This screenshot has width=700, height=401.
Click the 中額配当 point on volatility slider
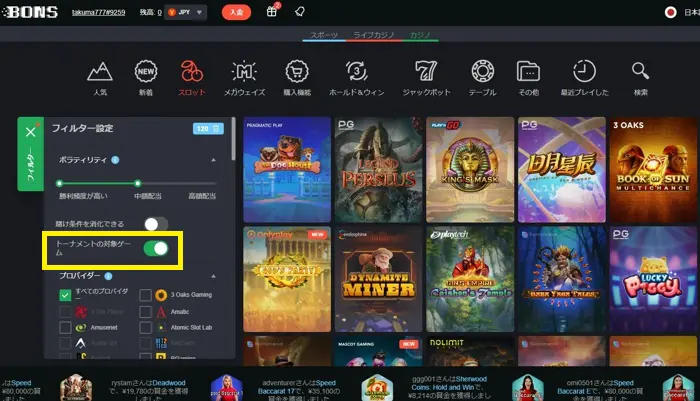pyautogui.click(x=138, y=184)
